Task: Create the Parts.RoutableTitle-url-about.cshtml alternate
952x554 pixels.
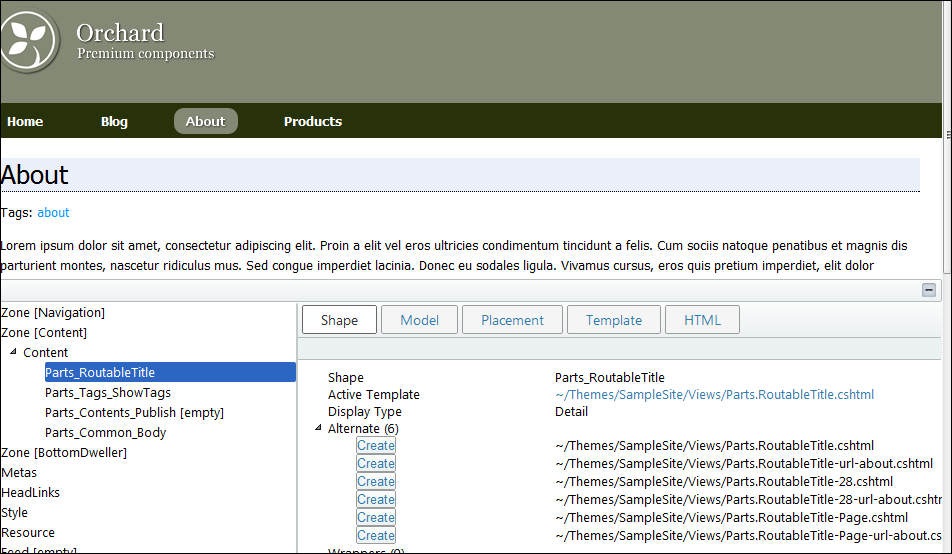Action: 376,463
